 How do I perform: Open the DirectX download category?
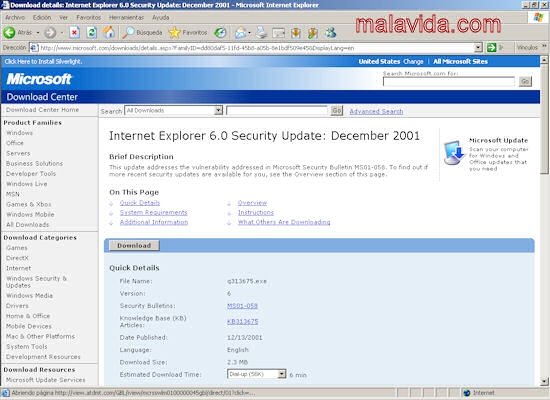coord(17,258)
